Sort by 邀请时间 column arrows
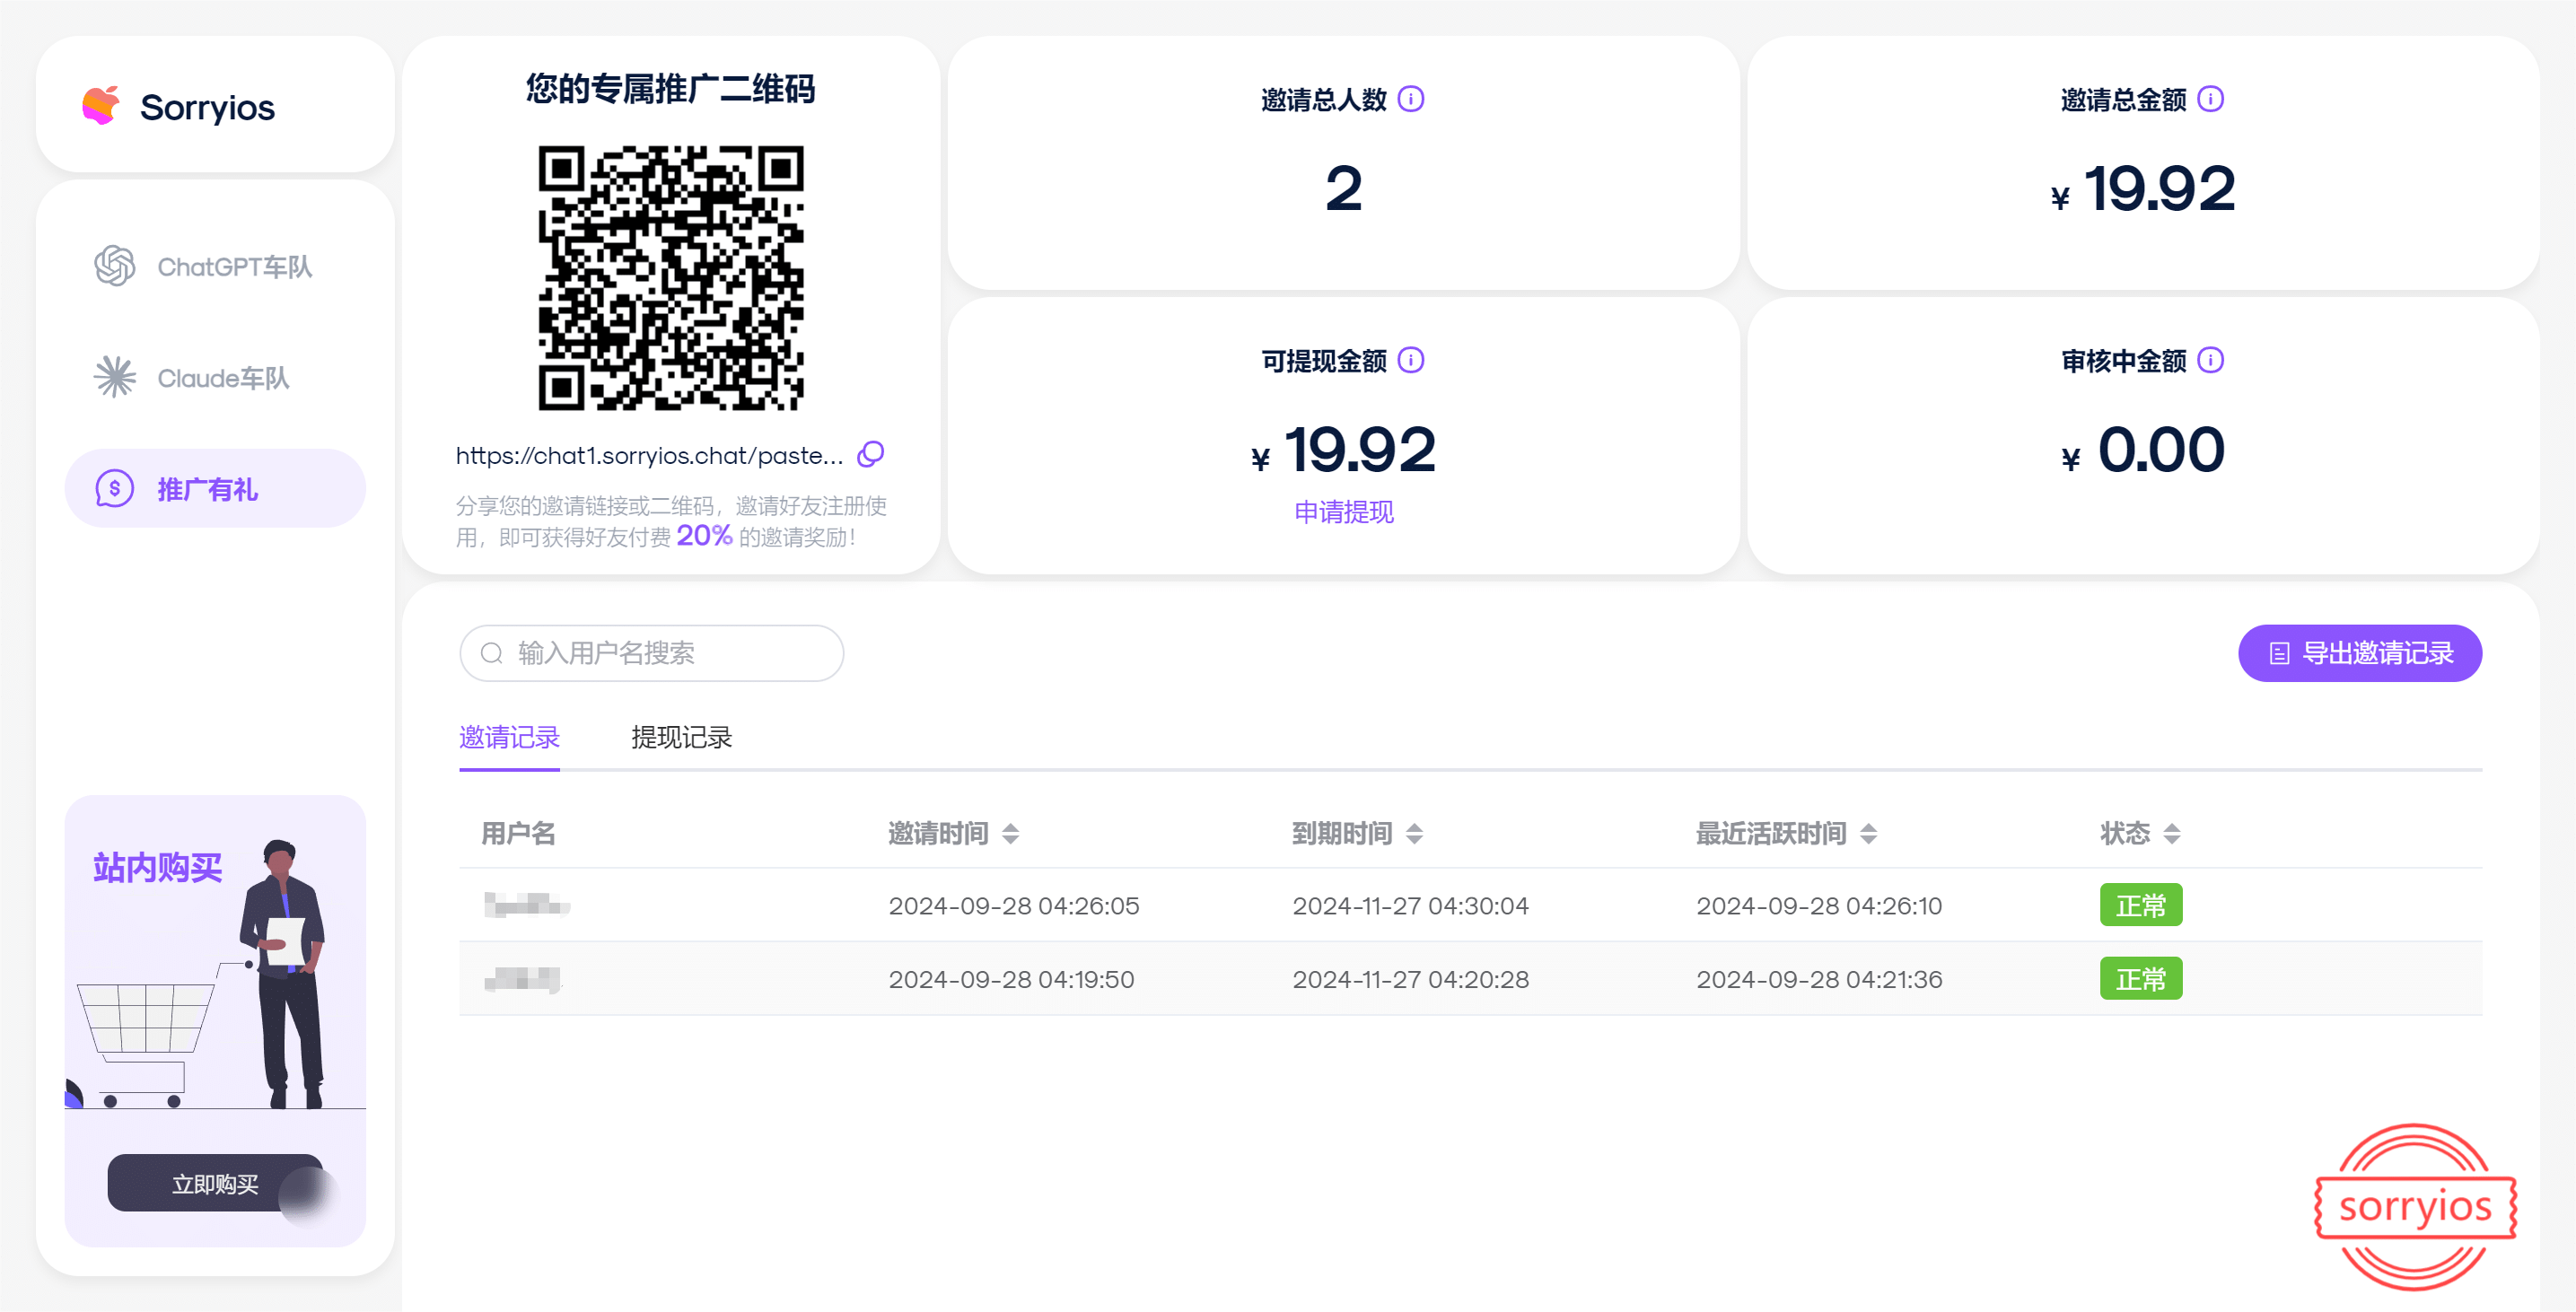 (x=1010, y=833)
